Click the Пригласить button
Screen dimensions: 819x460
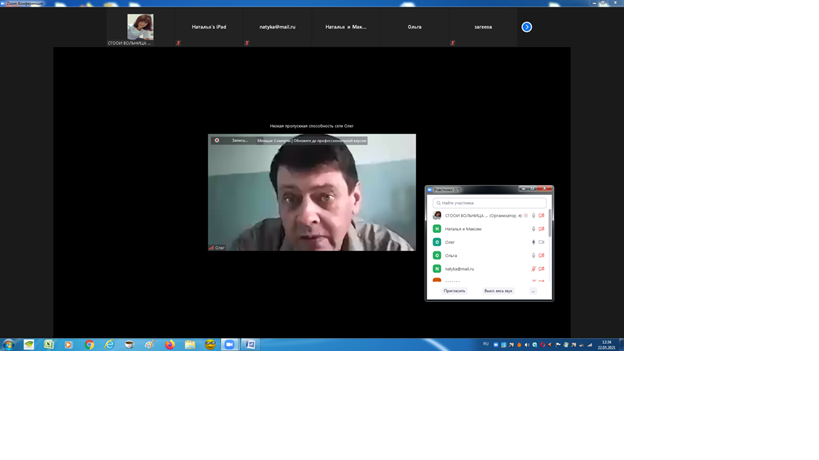point(454,291)
